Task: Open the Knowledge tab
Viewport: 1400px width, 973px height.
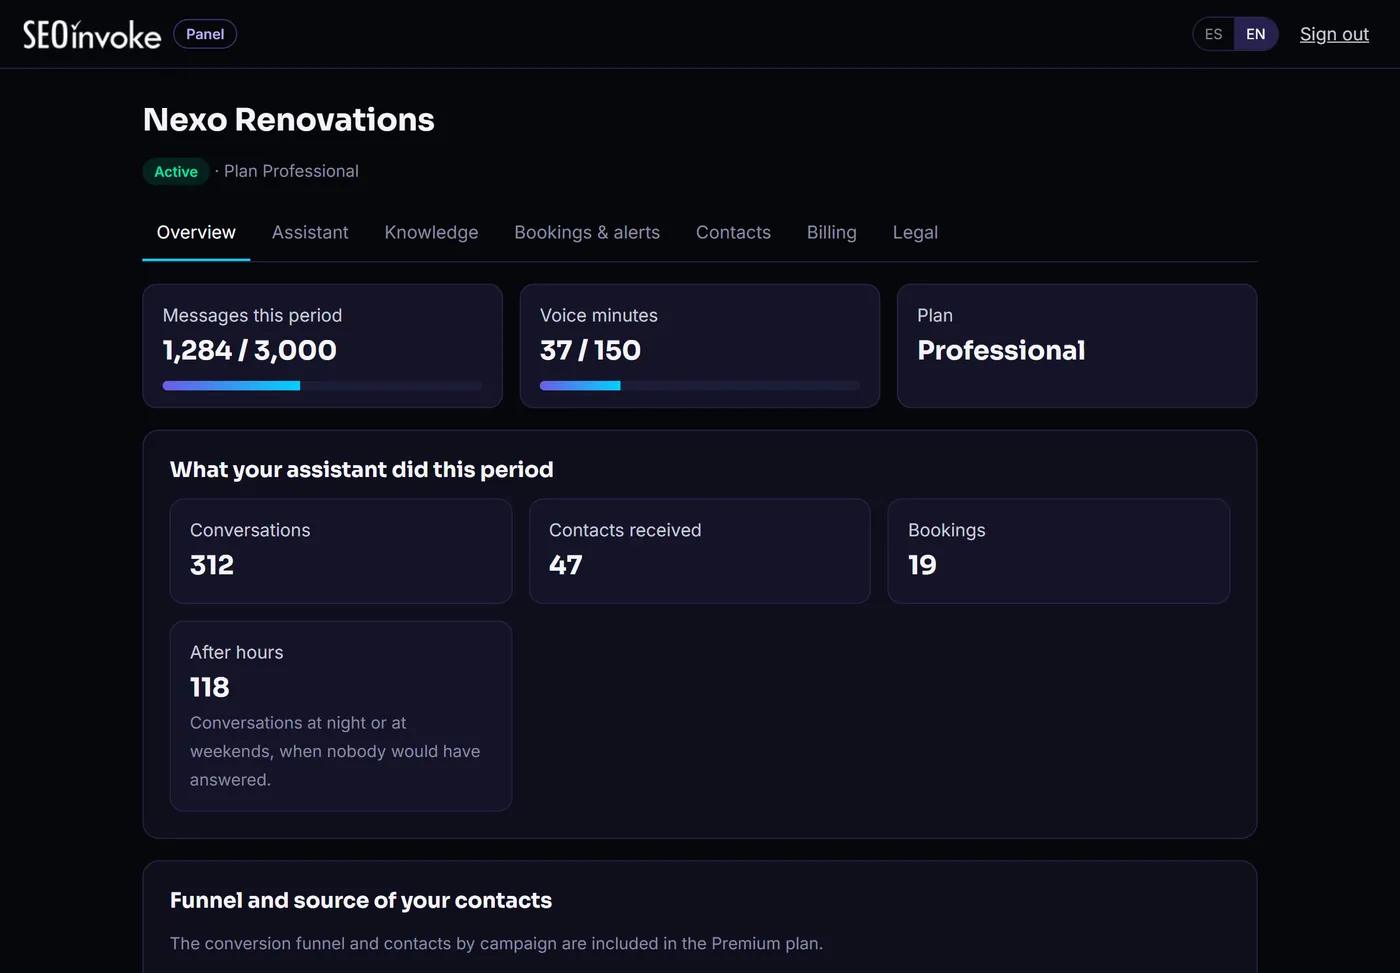Action: (431, 232)
